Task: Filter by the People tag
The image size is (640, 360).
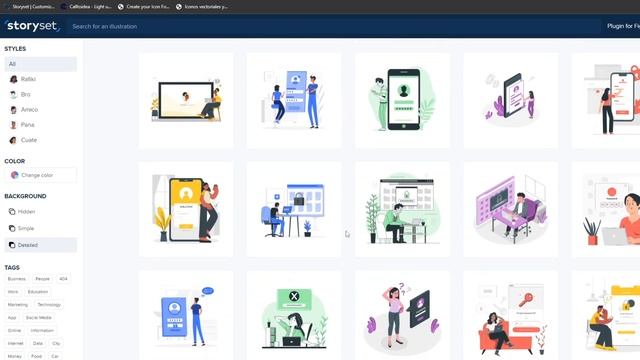Action: point(42,279)
